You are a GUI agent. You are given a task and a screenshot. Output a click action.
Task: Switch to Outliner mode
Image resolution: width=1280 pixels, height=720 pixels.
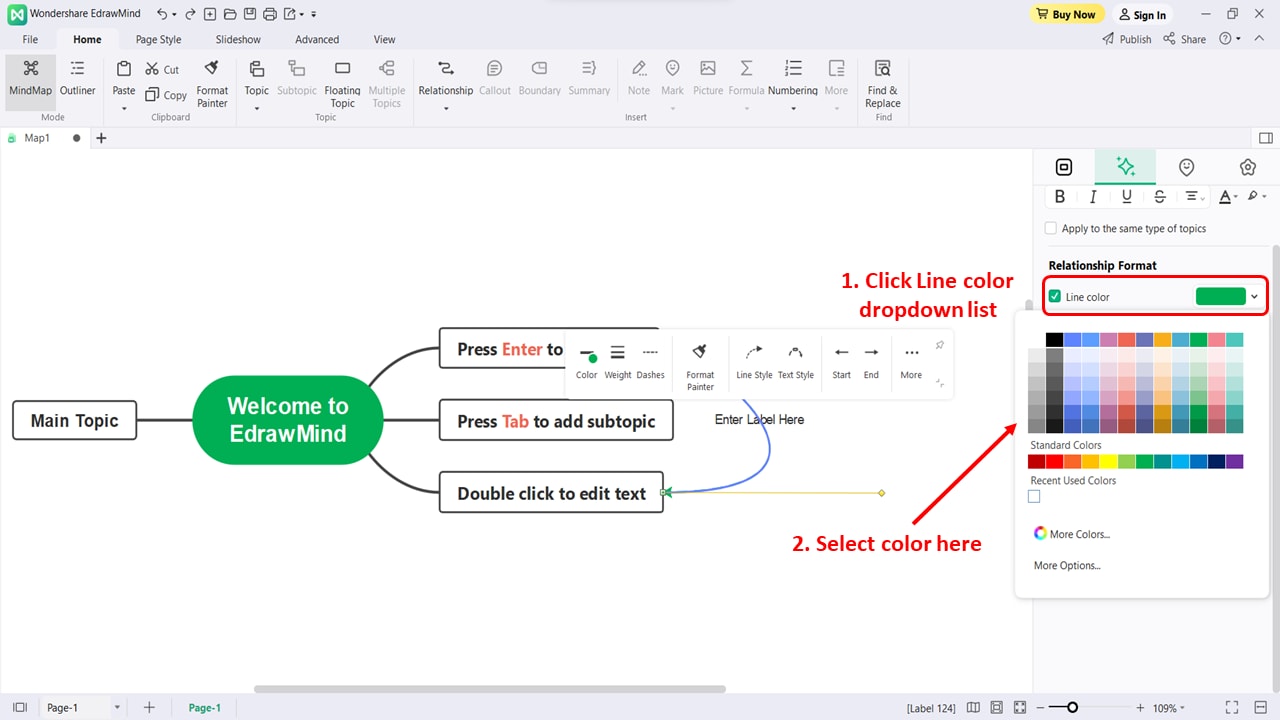77,78
